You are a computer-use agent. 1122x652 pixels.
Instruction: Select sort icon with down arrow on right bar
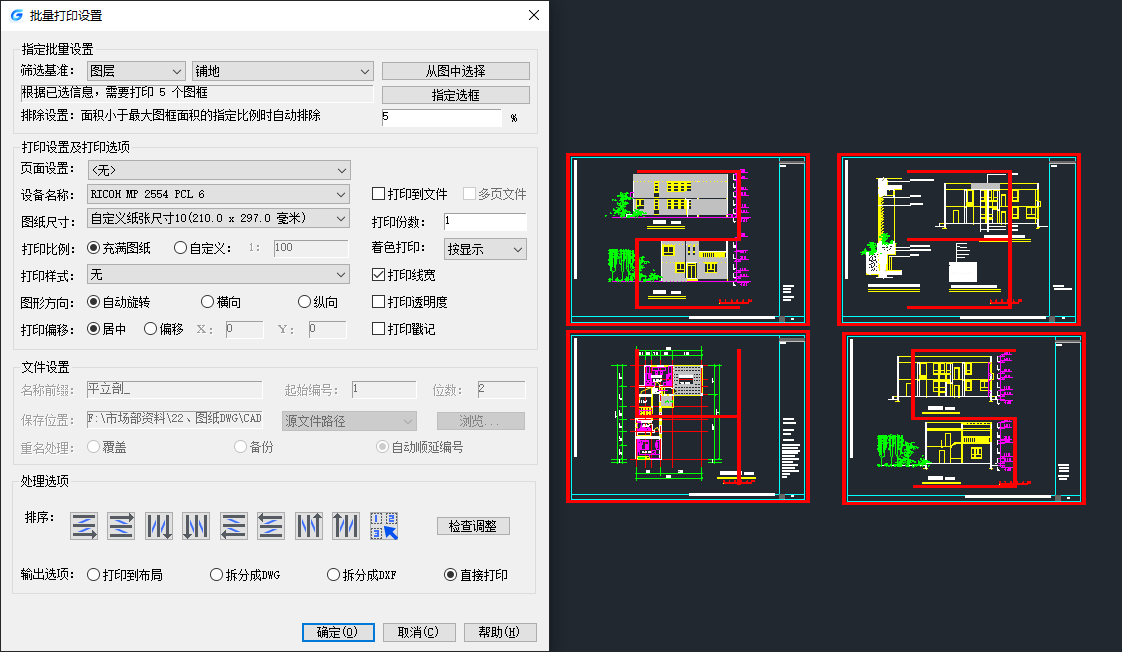tap(159, 526)
